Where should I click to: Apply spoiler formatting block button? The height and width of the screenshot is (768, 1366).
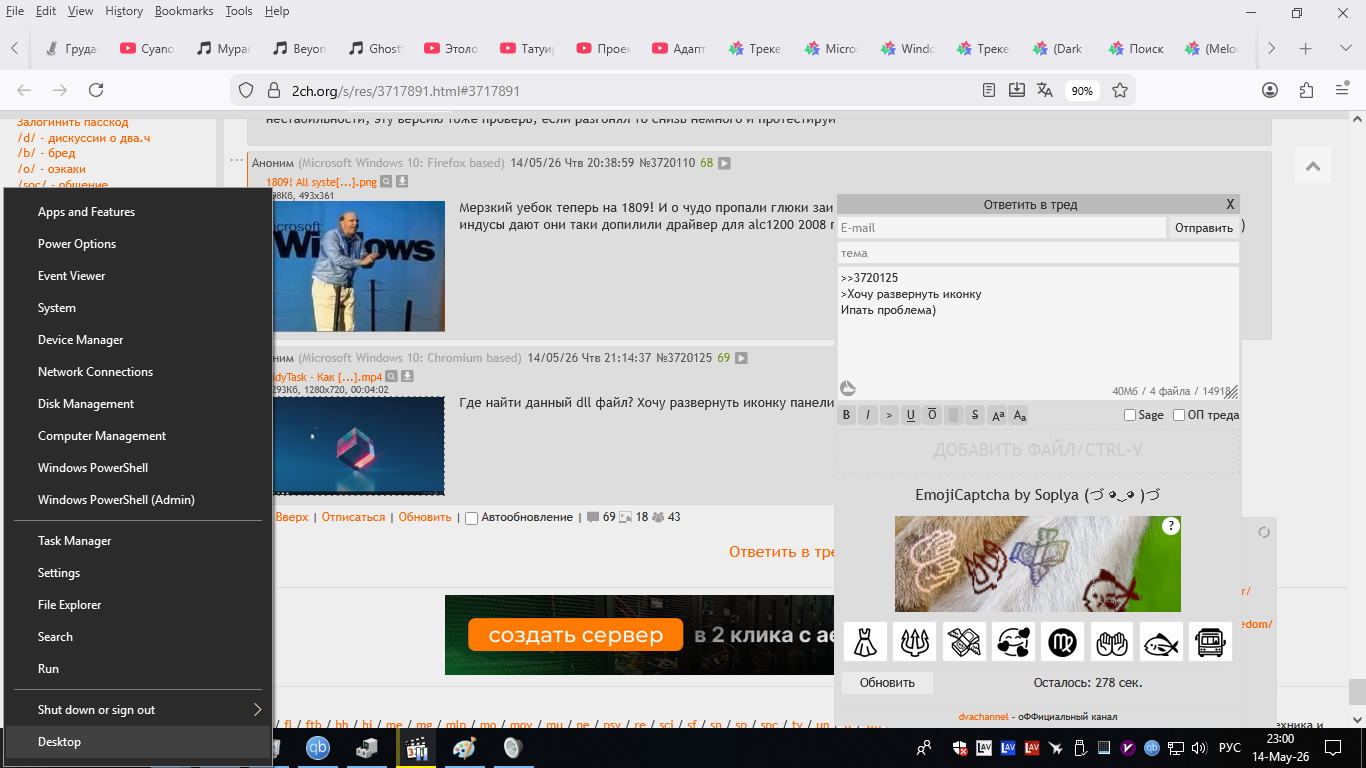pos(954,415)
